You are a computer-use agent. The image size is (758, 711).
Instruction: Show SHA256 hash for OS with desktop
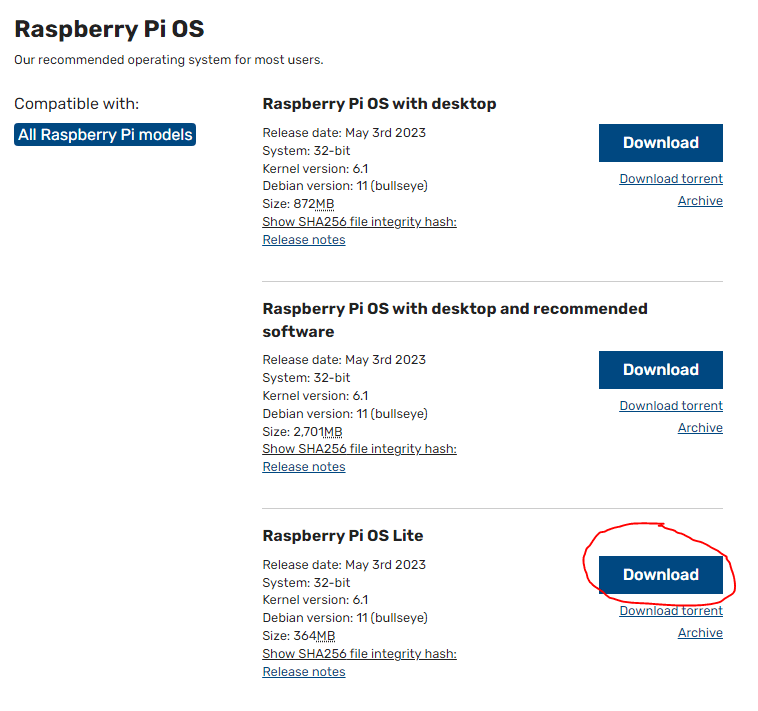(x=359, y=222)
